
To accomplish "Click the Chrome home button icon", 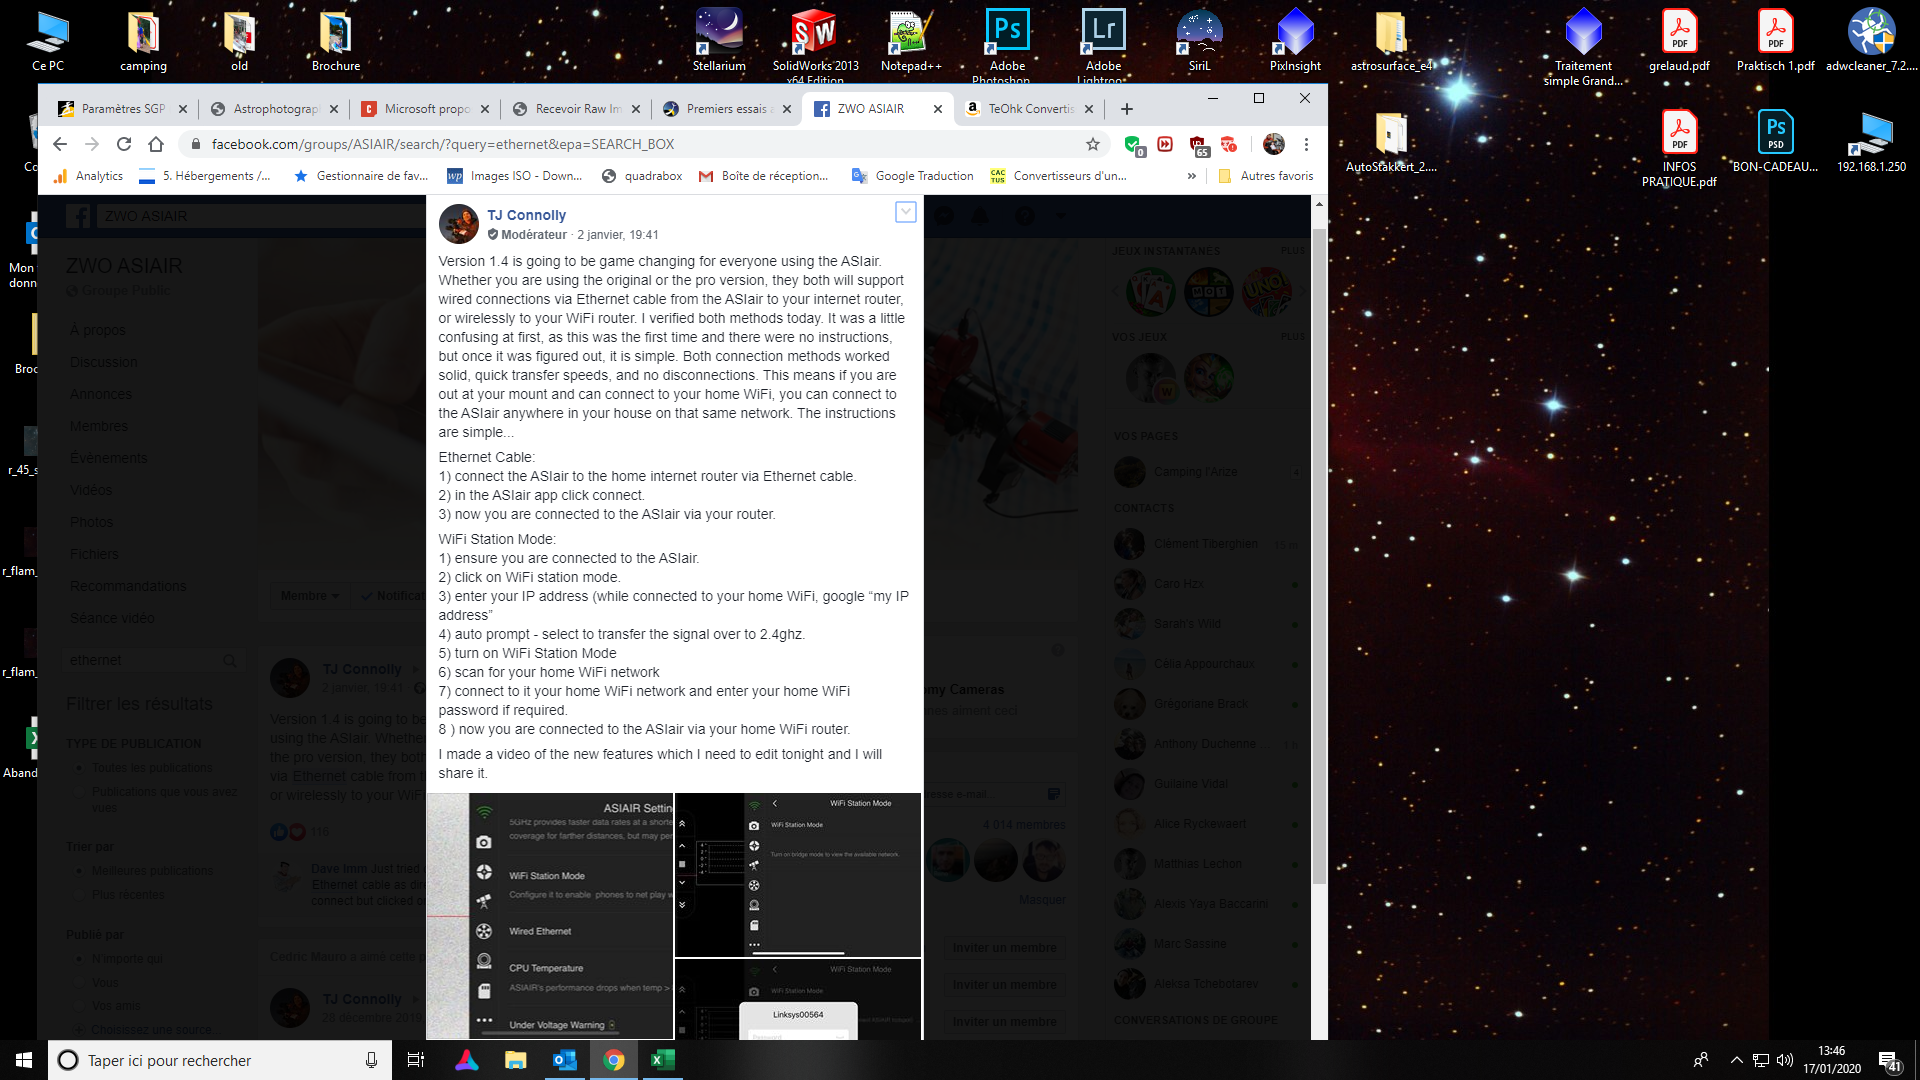I will click(156, 144).
